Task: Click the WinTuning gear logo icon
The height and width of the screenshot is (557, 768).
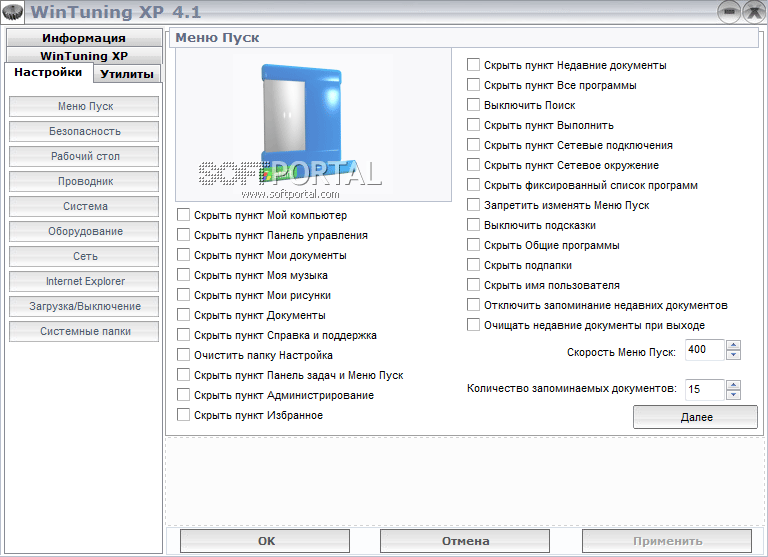Action: pos(13,12)
